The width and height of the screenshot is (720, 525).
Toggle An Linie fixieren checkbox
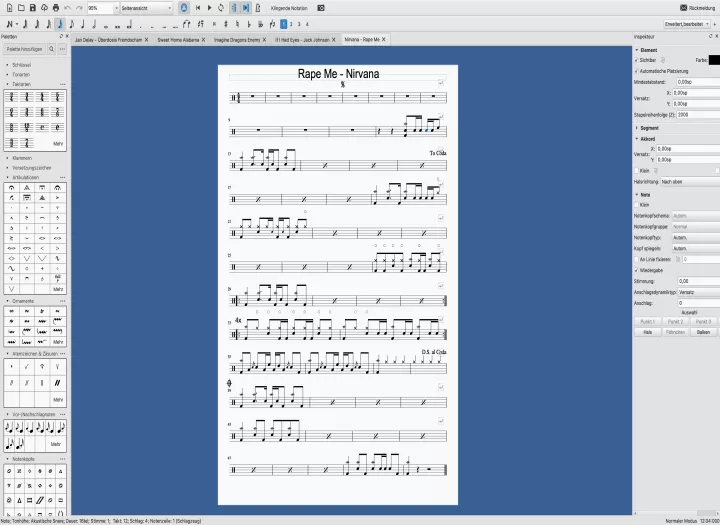coord(636,260)
